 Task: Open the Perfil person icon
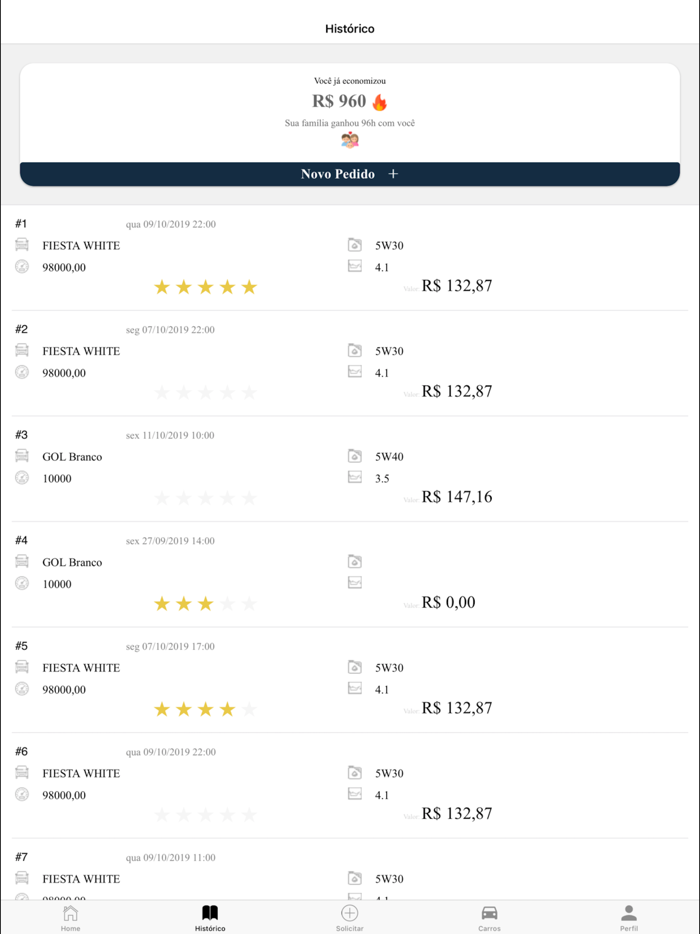[x=628, y=913]
